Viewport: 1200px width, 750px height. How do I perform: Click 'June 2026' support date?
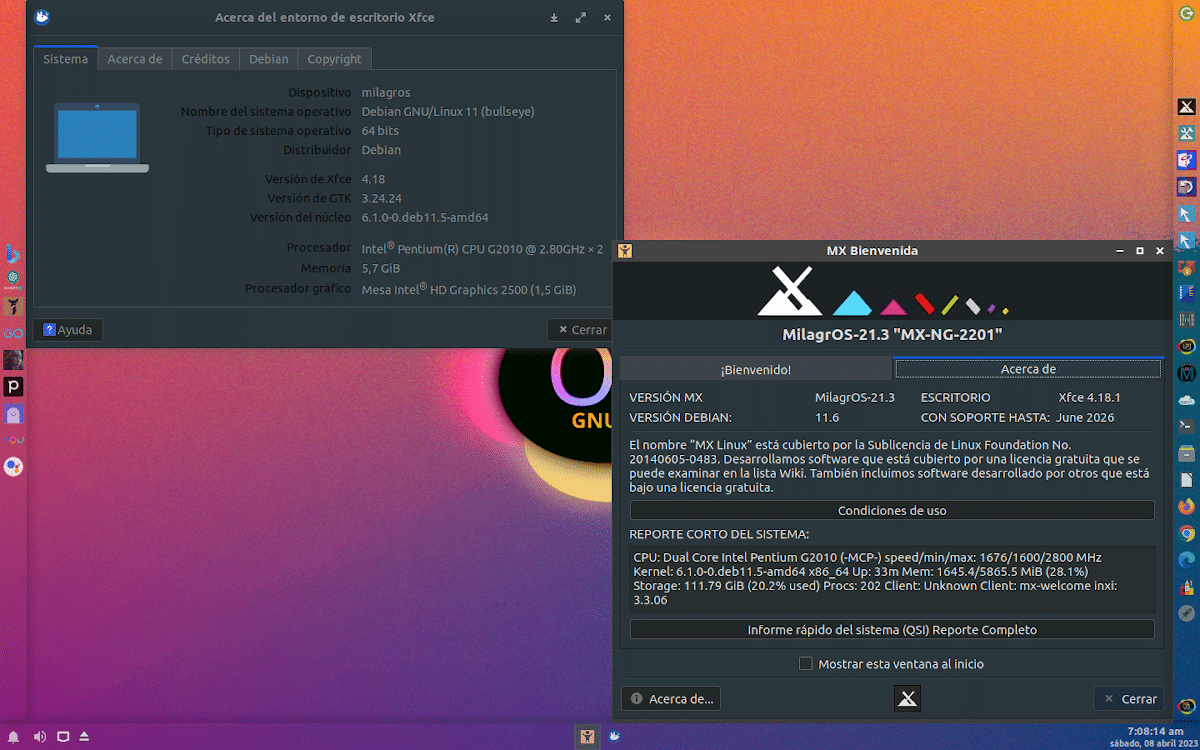1086,417
